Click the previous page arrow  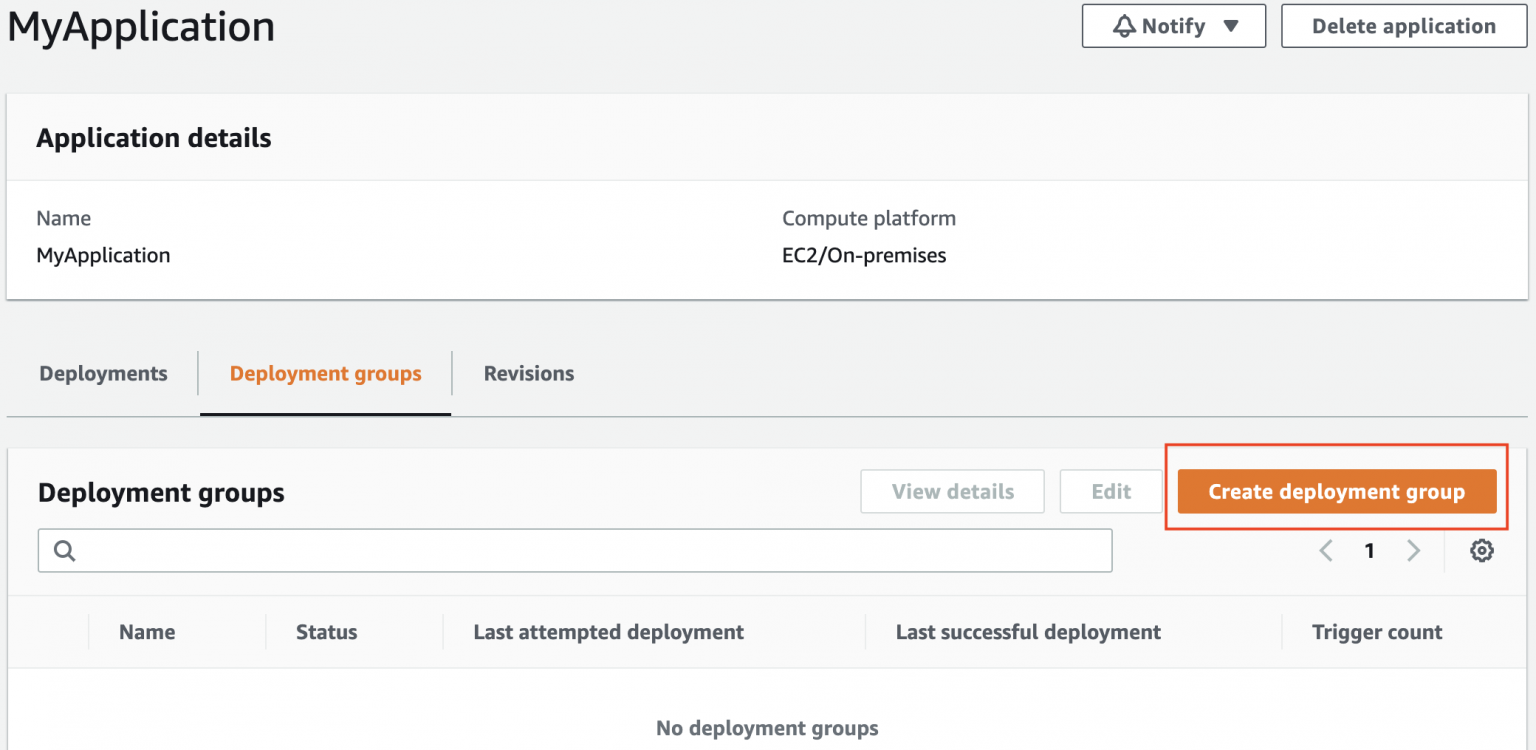click(1325, 550)
